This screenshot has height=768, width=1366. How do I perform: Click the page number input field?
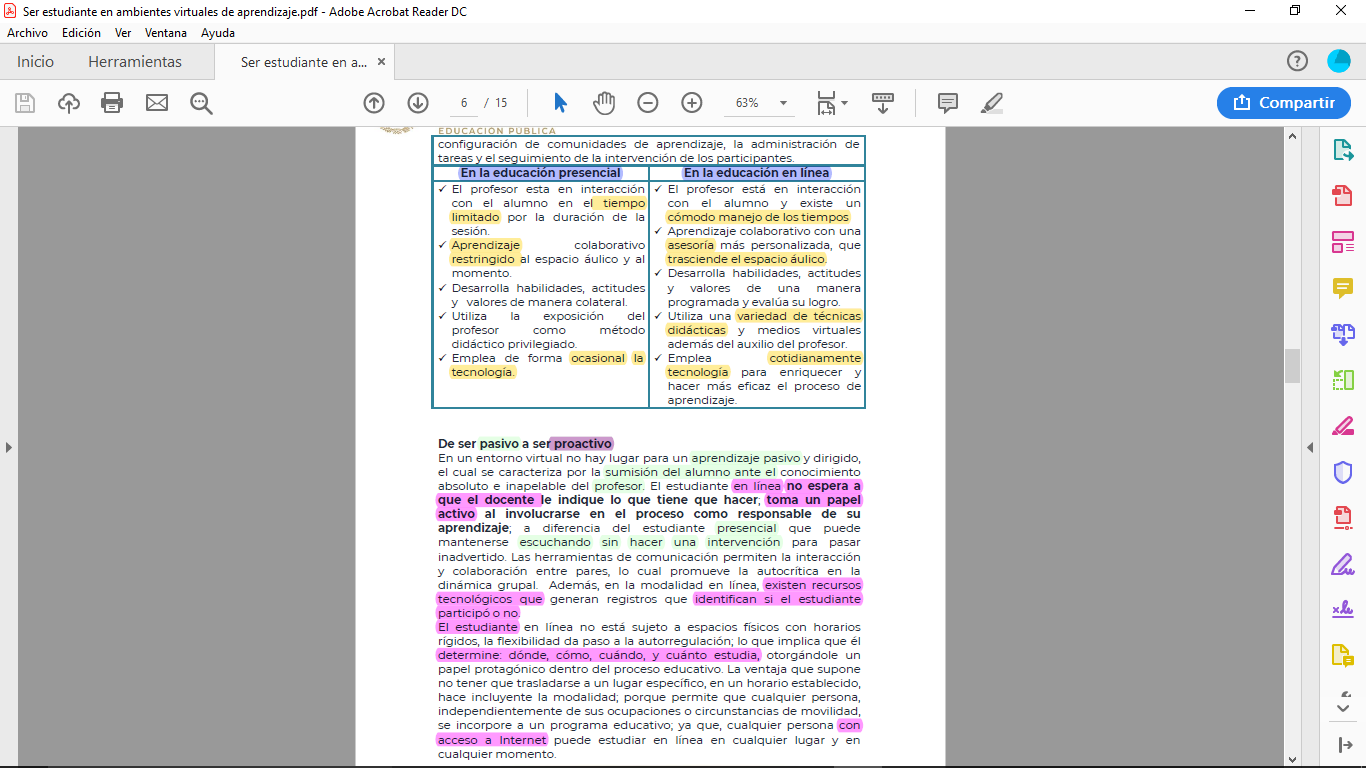pos(464,103)
